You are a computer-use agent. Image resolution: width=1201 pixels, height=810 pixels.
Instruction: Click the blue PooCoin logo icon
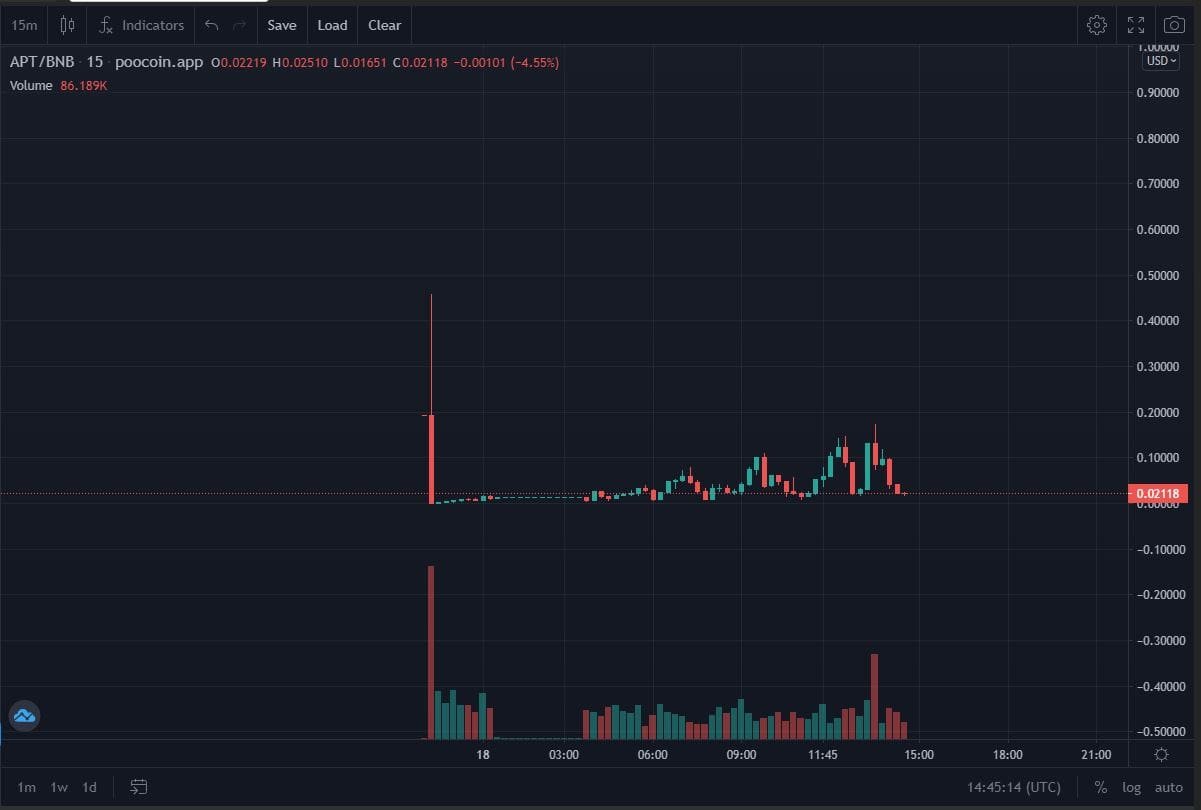click(x=24, y=716)
